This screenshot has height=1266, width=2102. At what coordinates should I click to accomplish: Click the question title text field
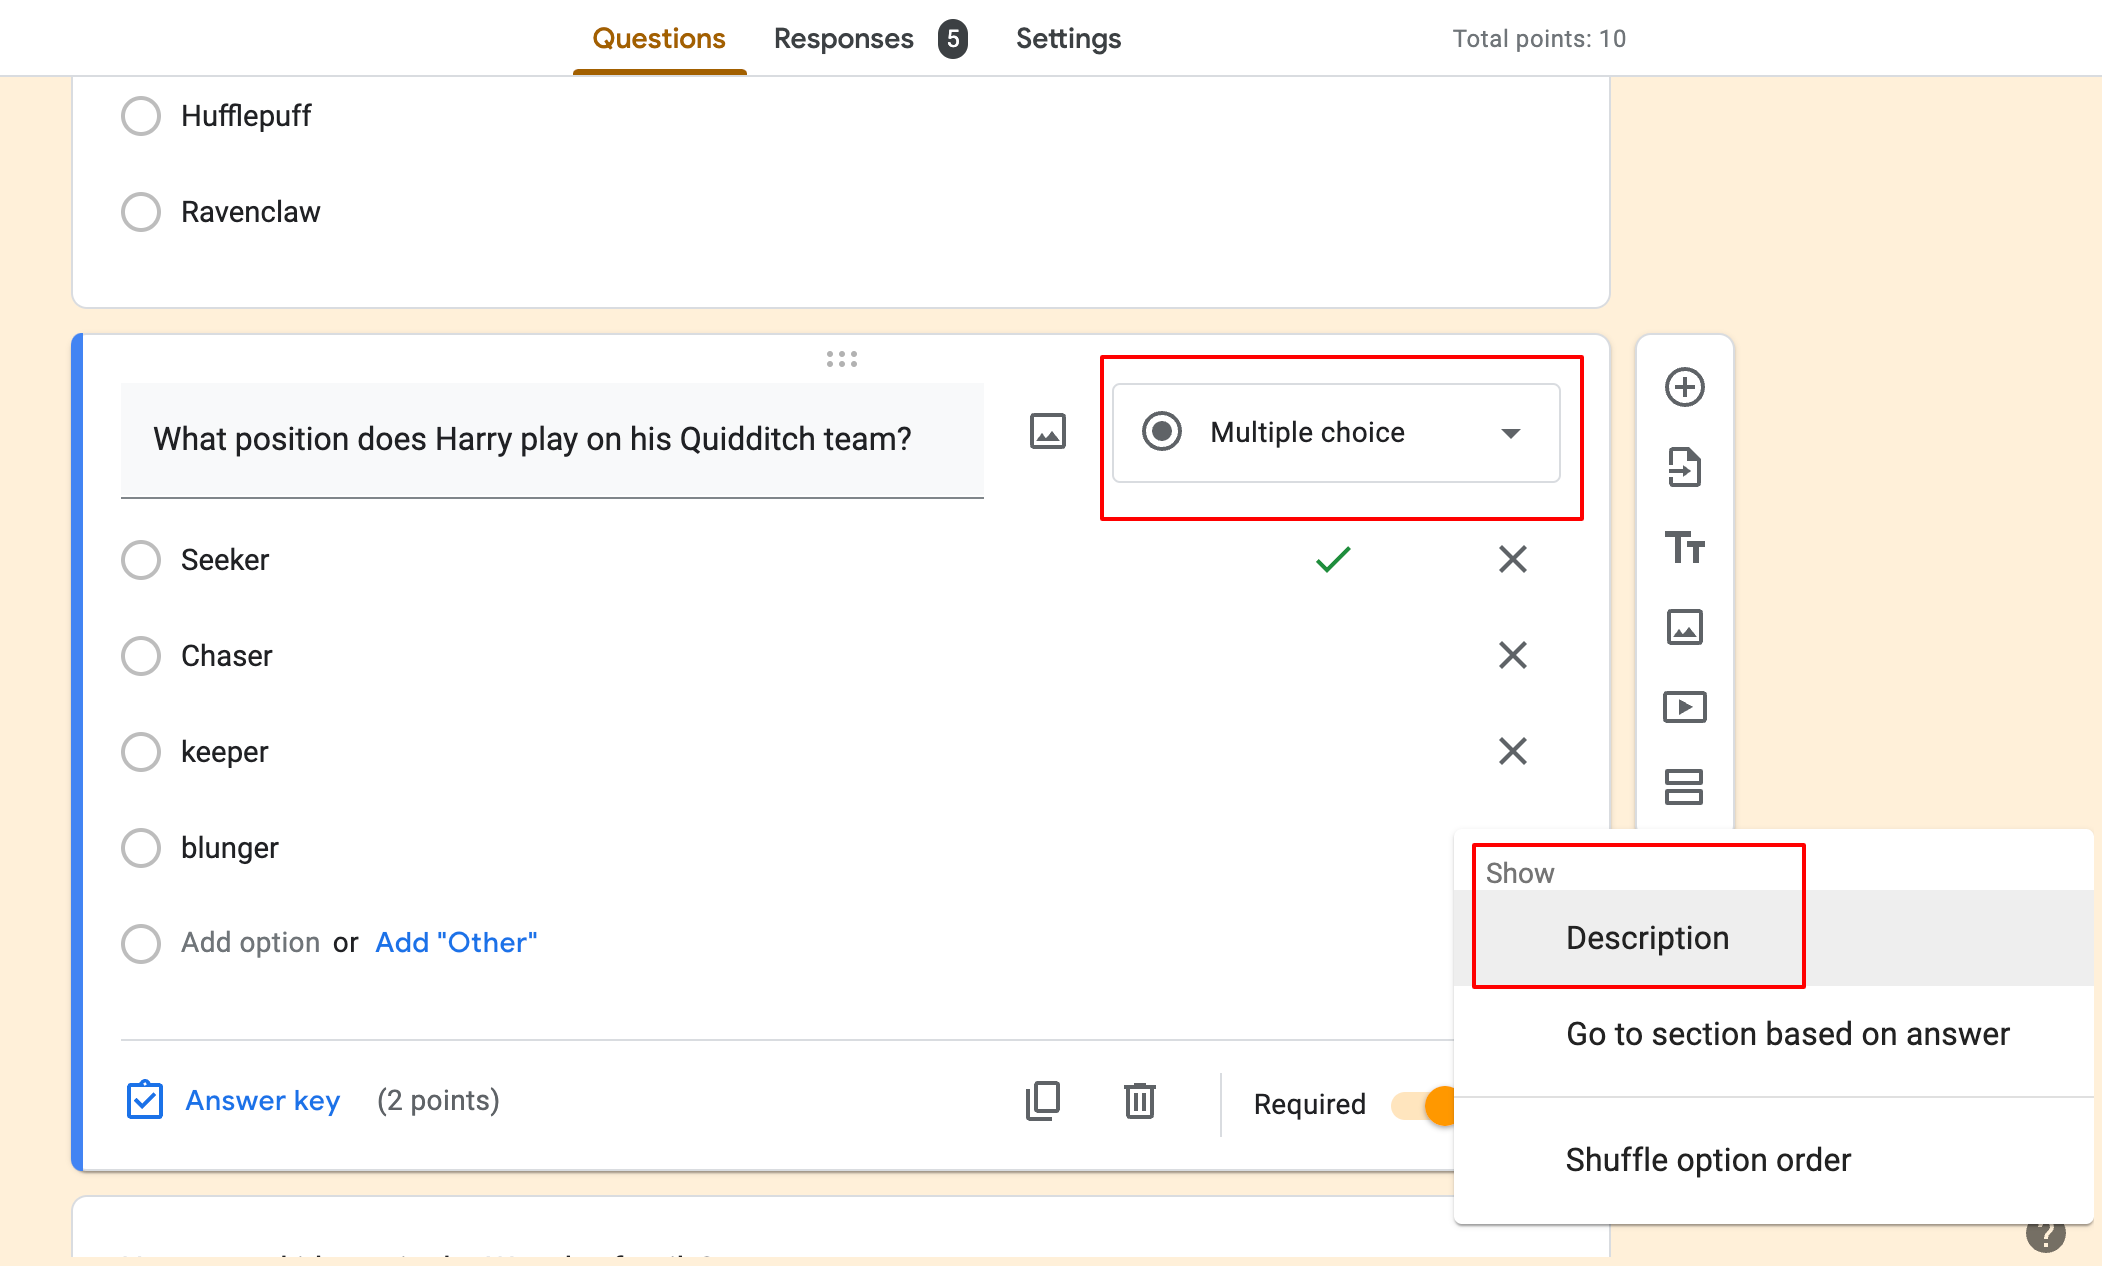pos(551,439)
